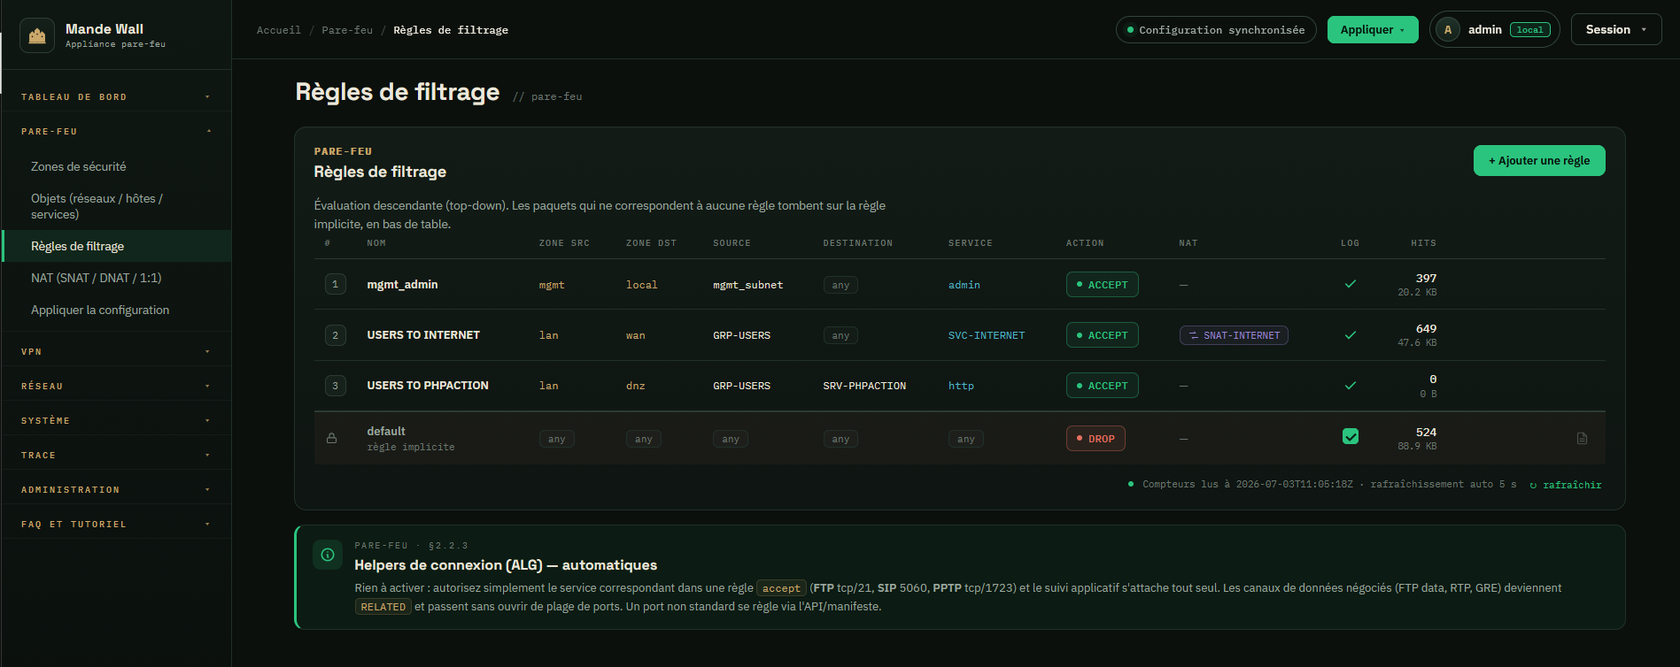
Task: Click the lock icon on the default rule
Action: (x=332, y=438)
